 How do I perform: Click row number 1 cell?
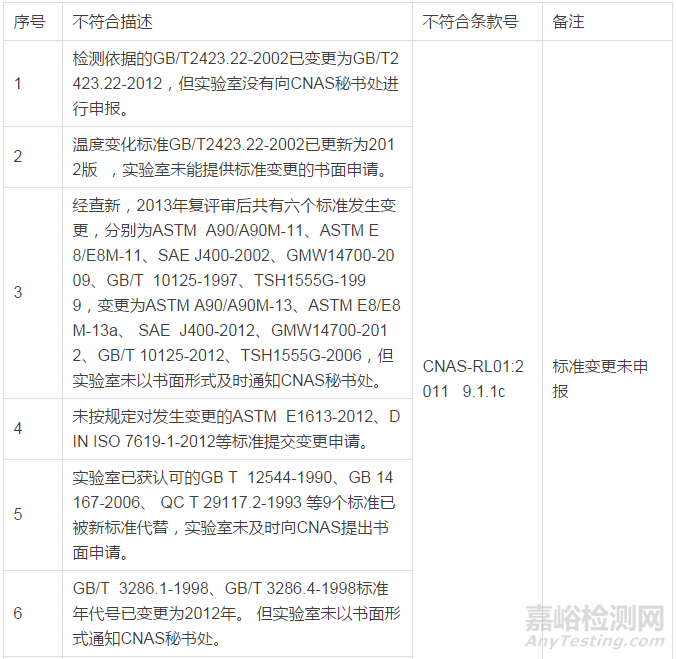(18, 83)
